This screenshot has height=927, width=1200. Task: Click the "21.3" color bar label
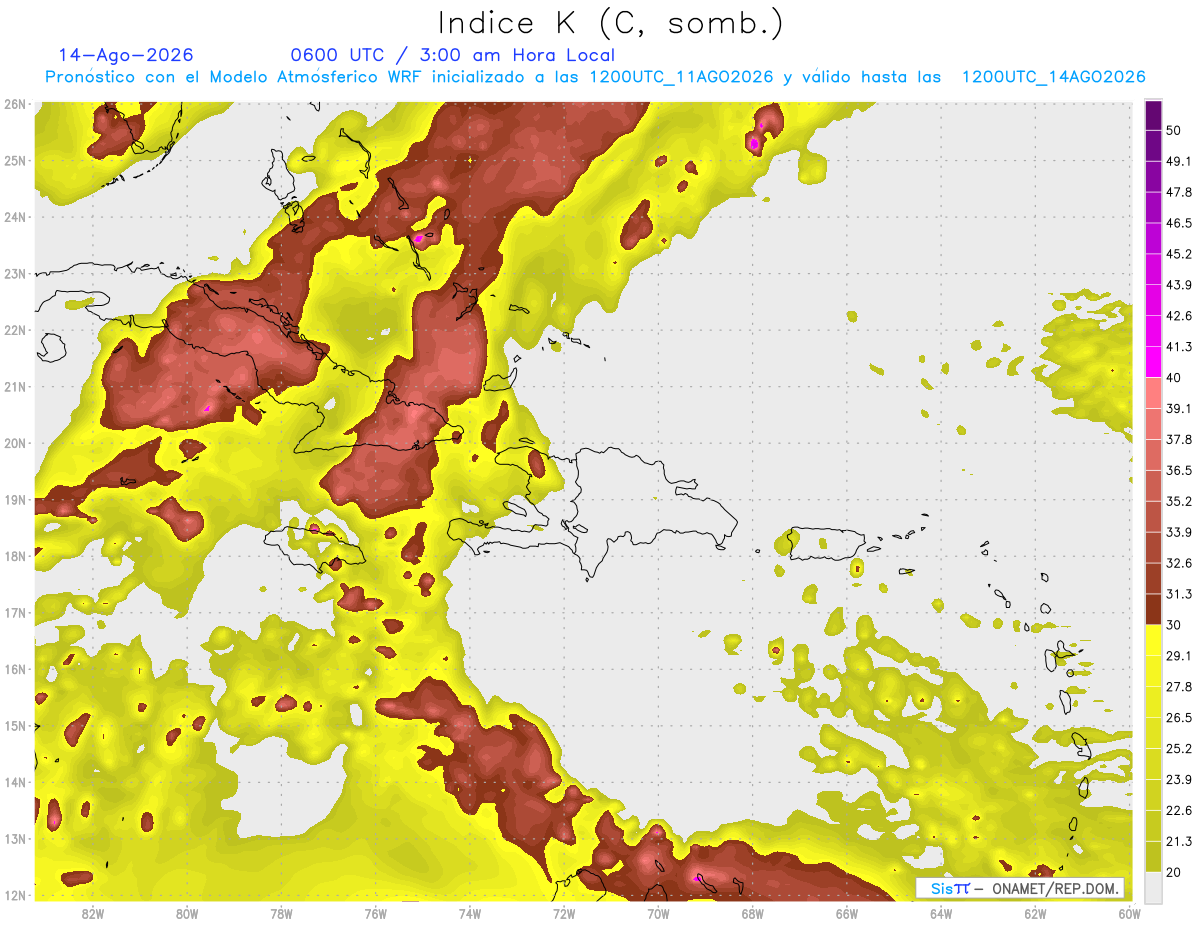[x=1178, y=842]
